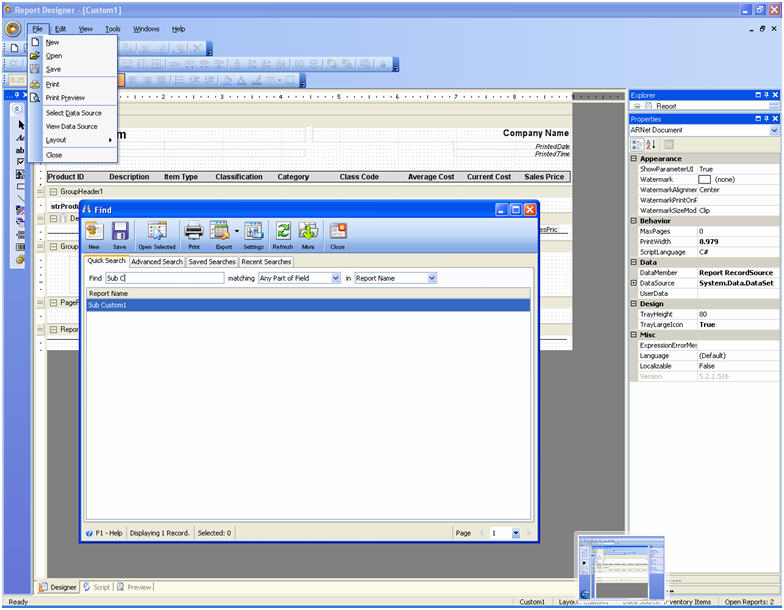784x610 pixels.
Task: Click the Export icon in Find toolbar
Action: coord(221,234)
